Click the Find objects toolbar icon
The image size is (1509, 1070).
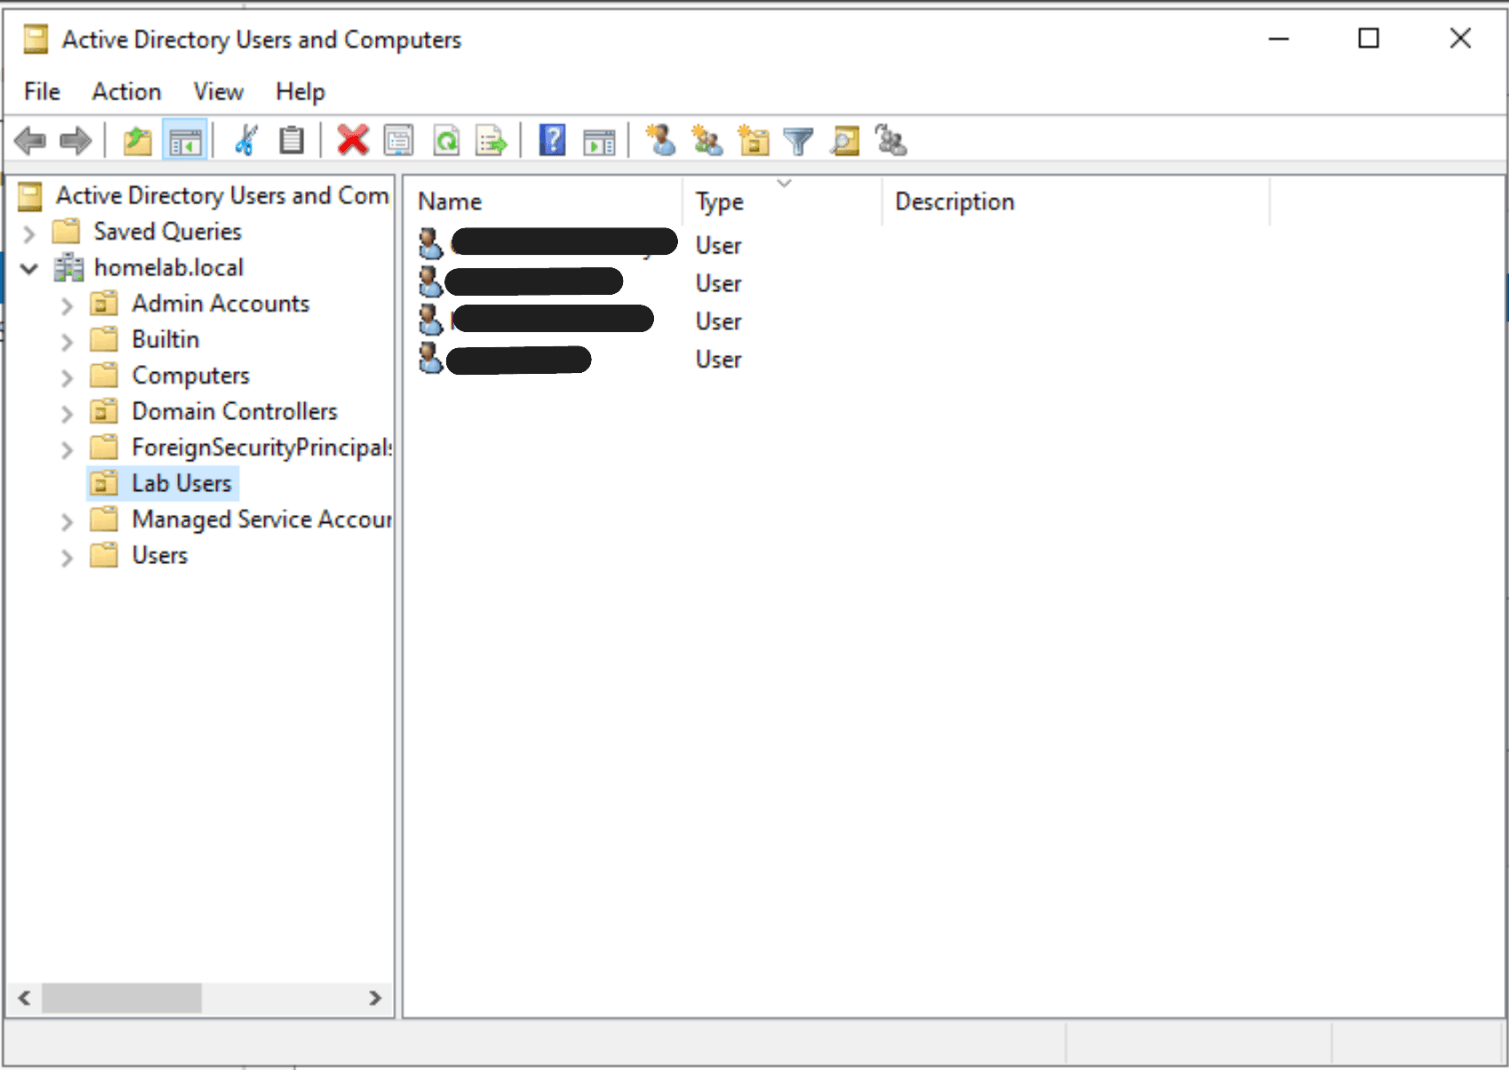pyautogui.click(x=845, y=141)
